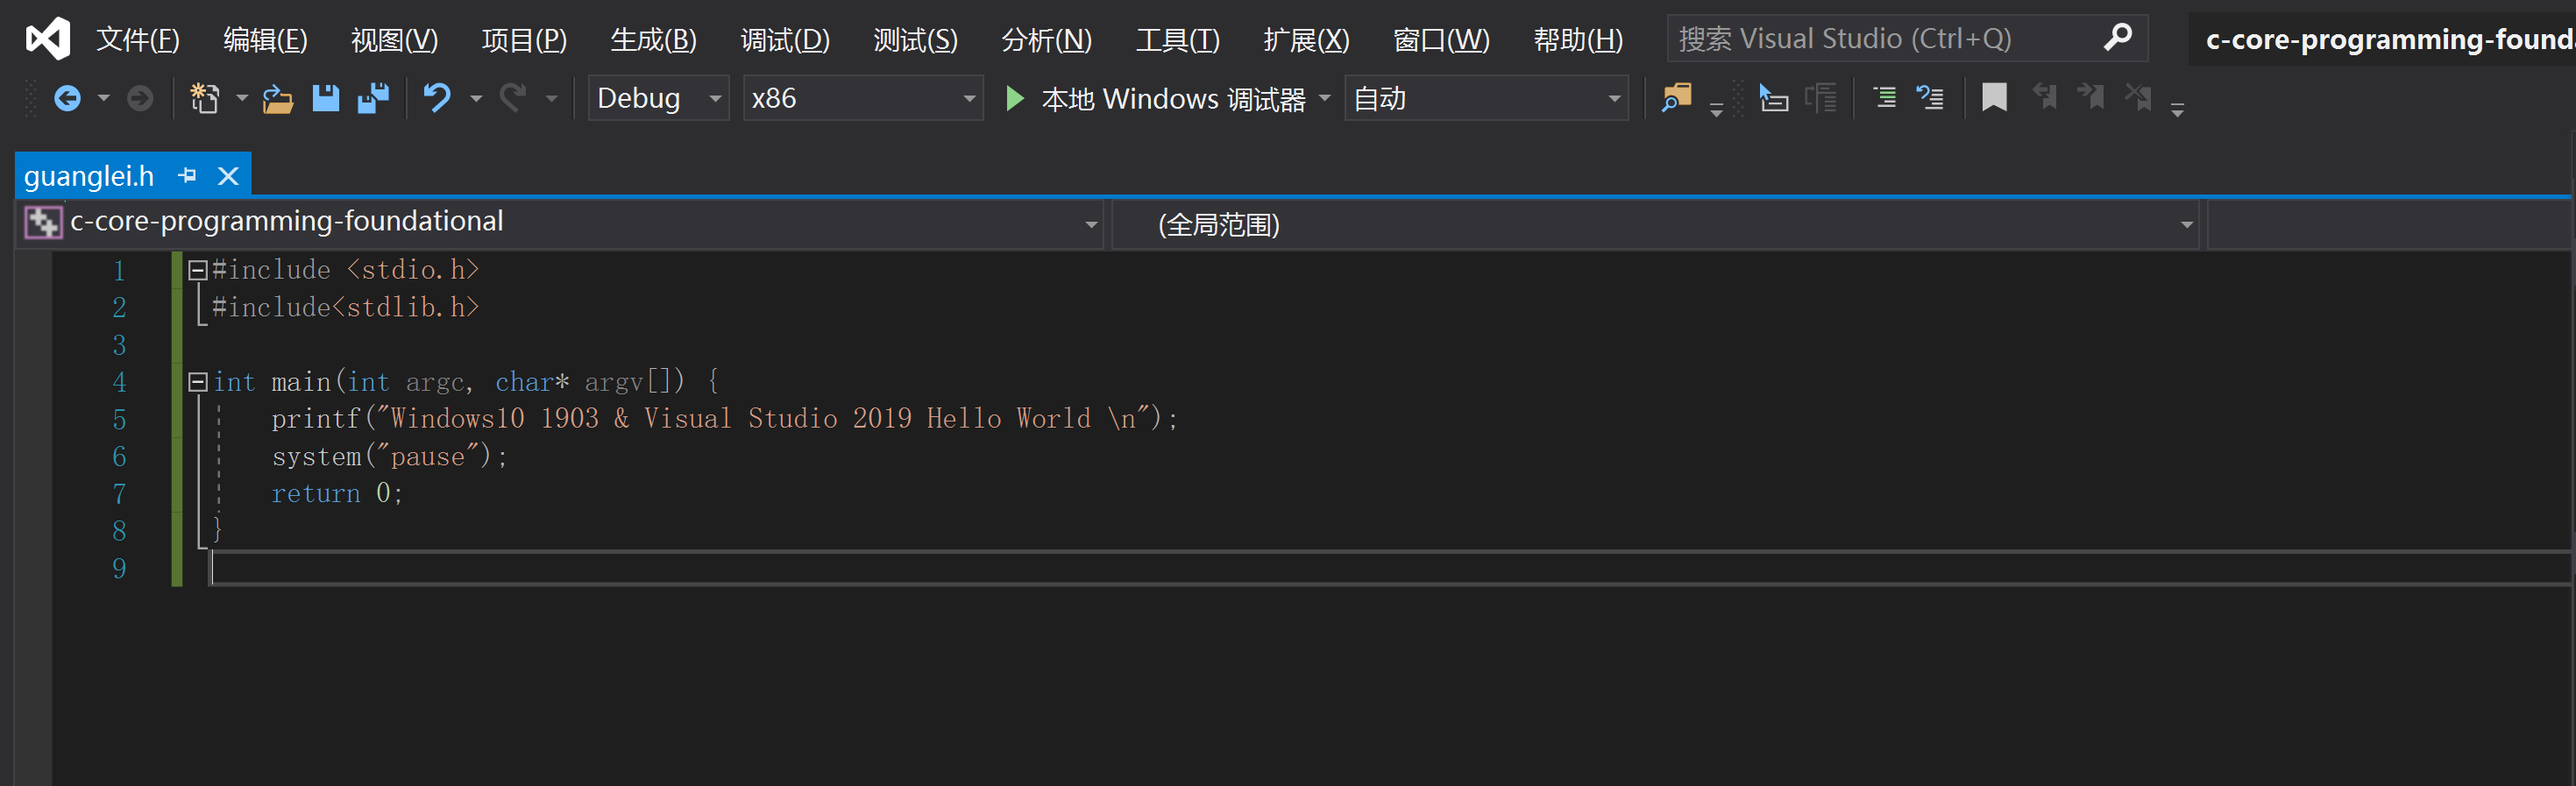Open the 自动 dropdown
The height and width of the screenshot is (786, 2576).
(1486, 98)
